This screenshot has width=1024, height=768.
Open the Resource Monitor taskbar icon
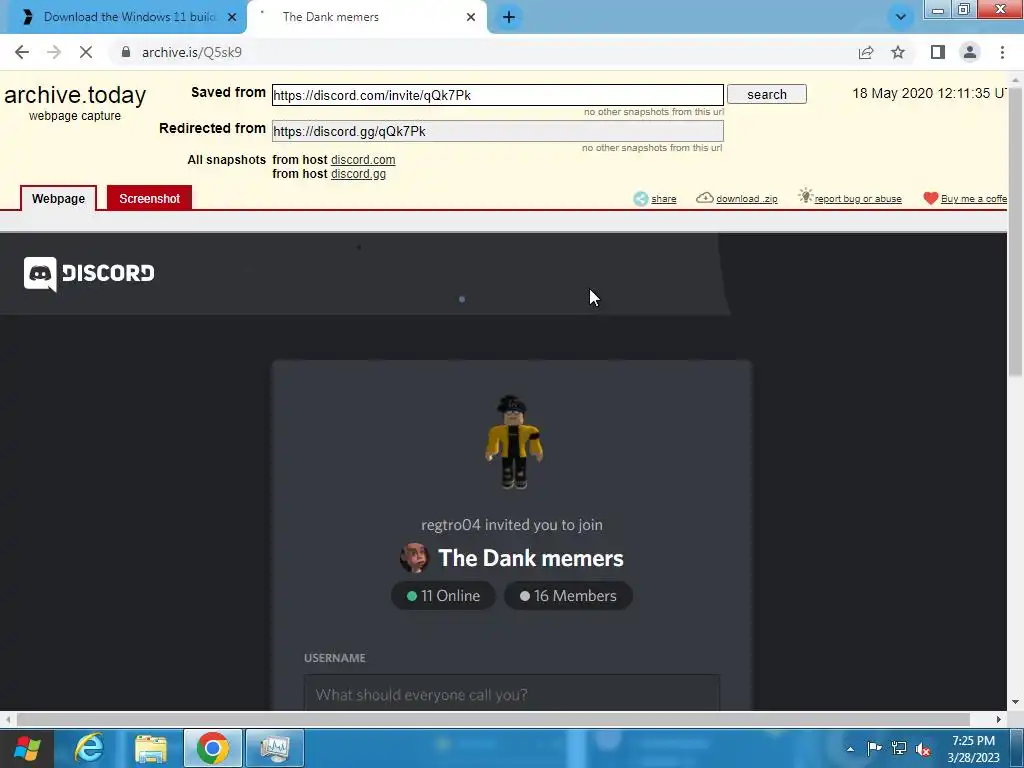[x=274, y=748]
